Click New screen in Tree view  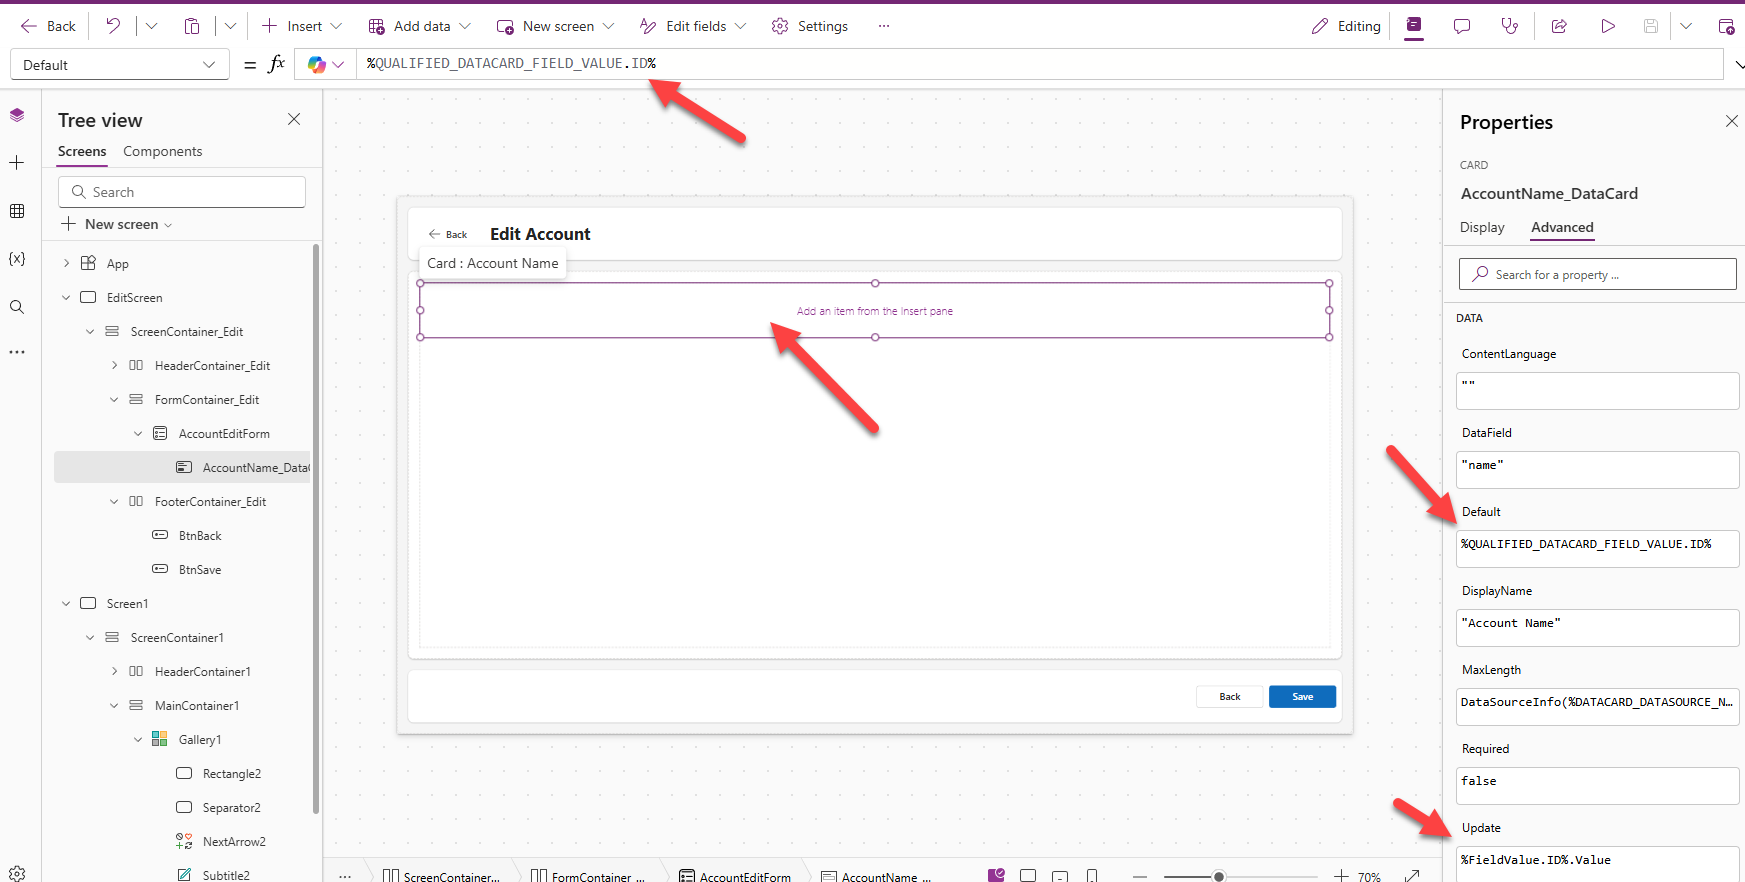(x=121, y=224)
